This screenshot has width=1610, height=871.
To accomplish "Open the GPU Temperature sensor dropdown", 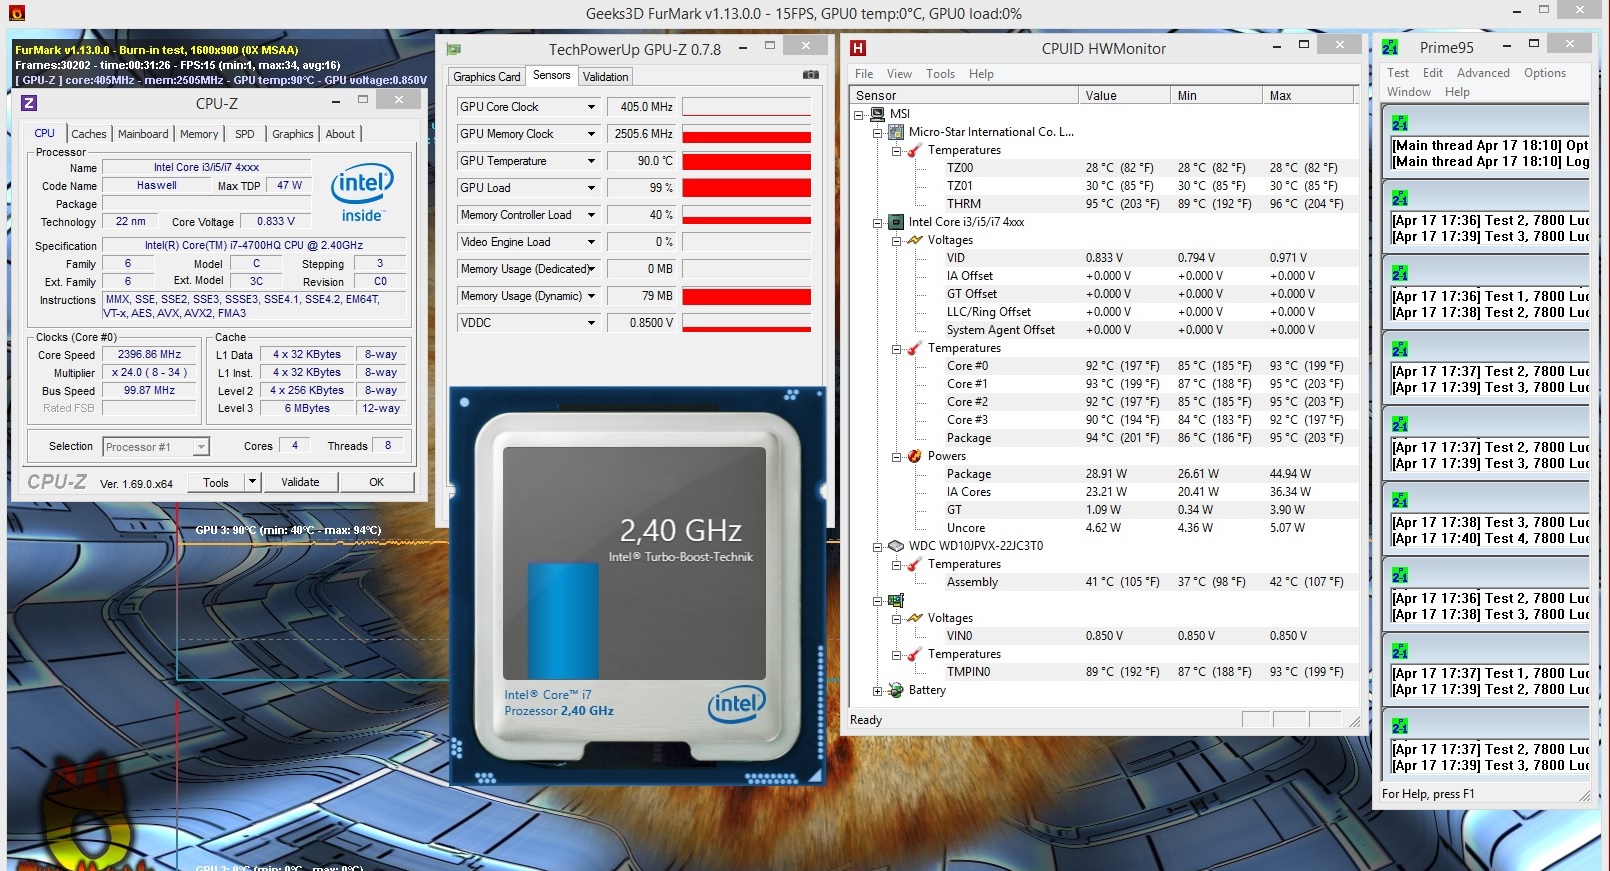I will [591, 161].
